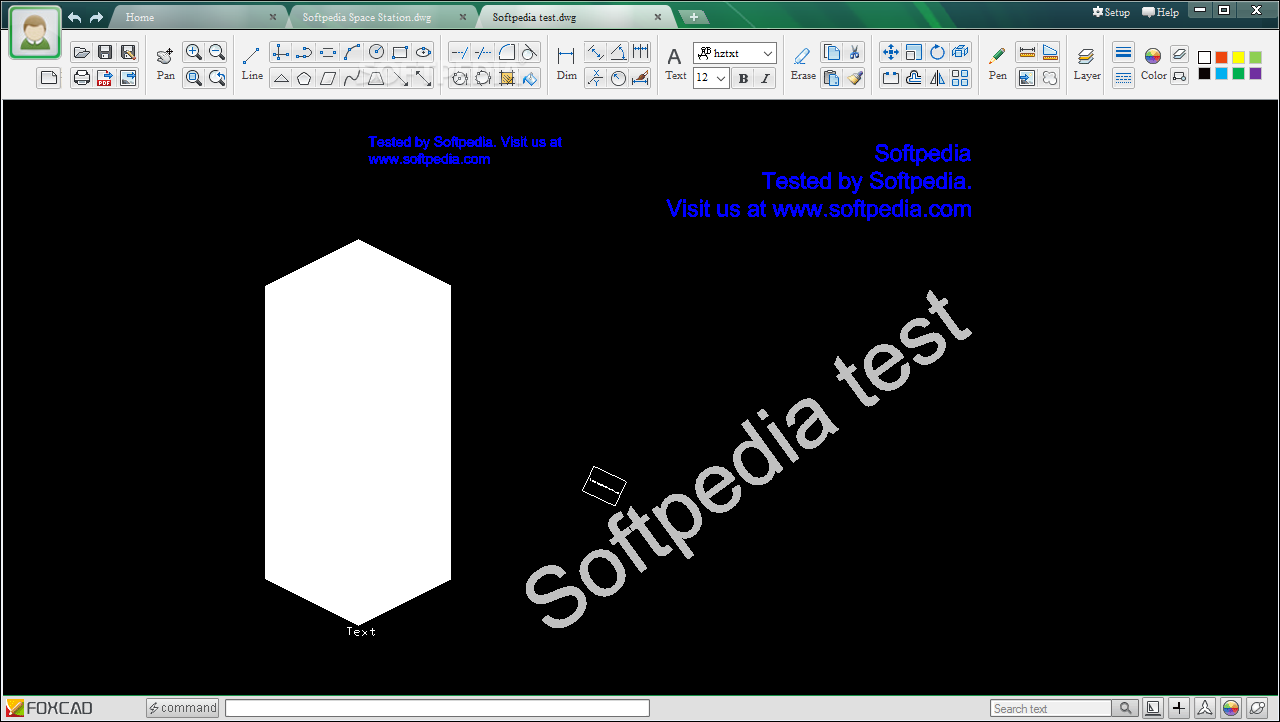Pick the red color swatch
Viewport: 1280px width, 722px height.
click(1221, 57)
